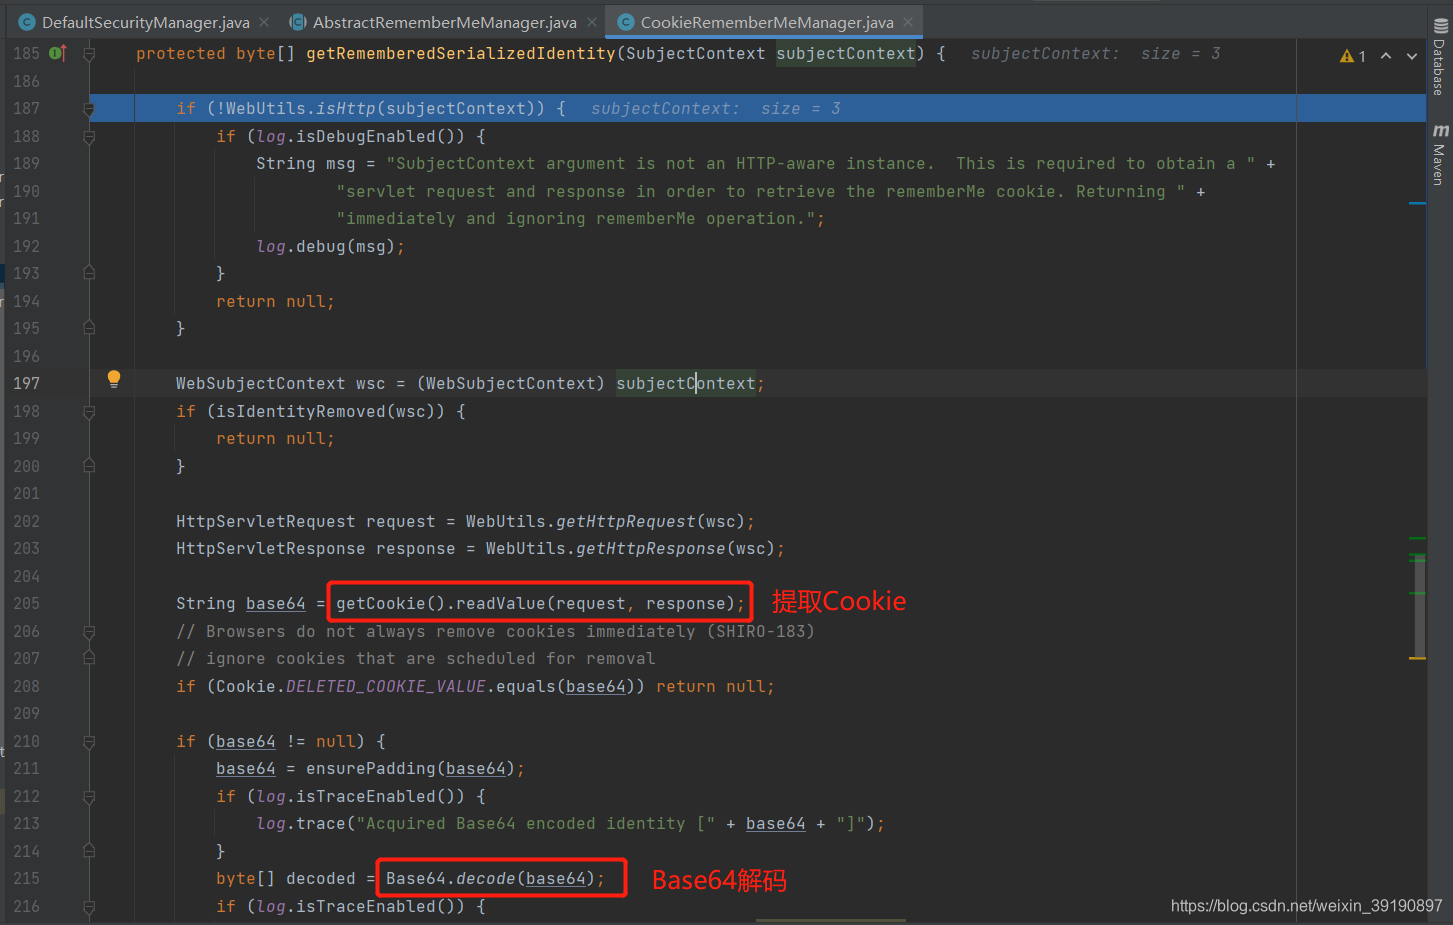Click line number 215 in the gutter
The height and width of the screenshot is (925, 1453).
point(26,878)
